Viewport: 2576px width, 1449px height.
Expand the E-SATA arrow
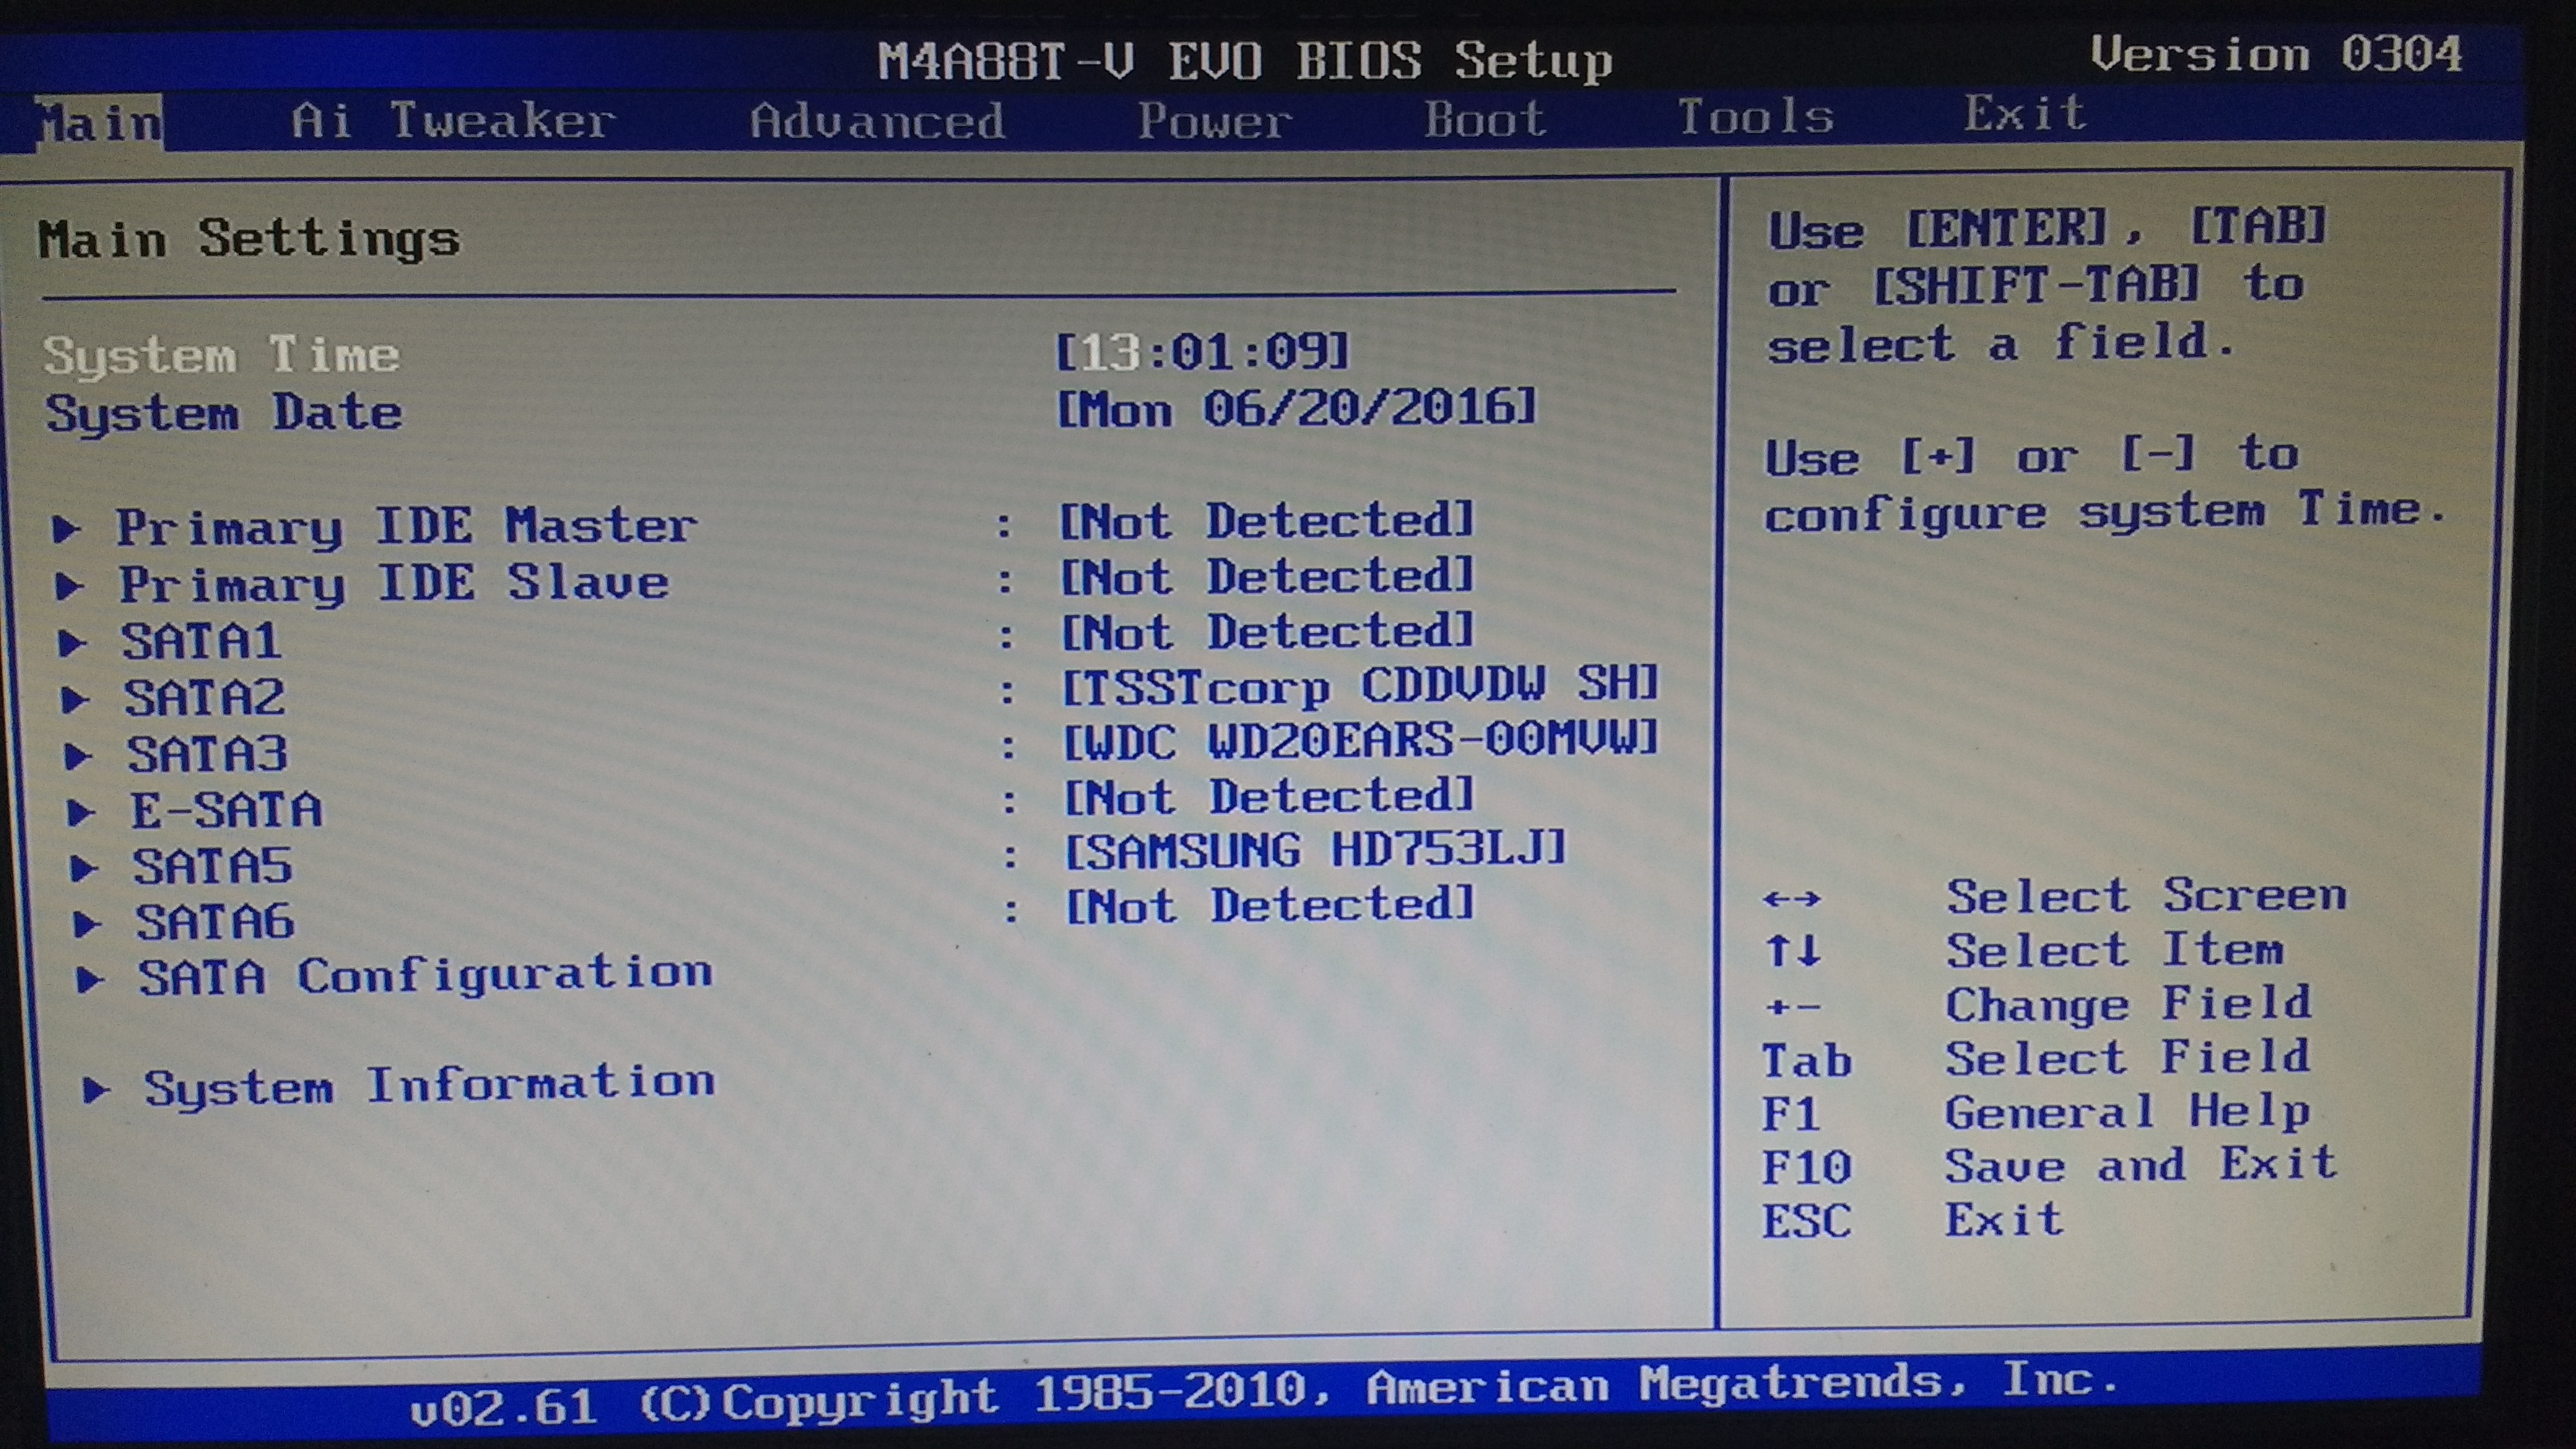click(x=81, y=812)
